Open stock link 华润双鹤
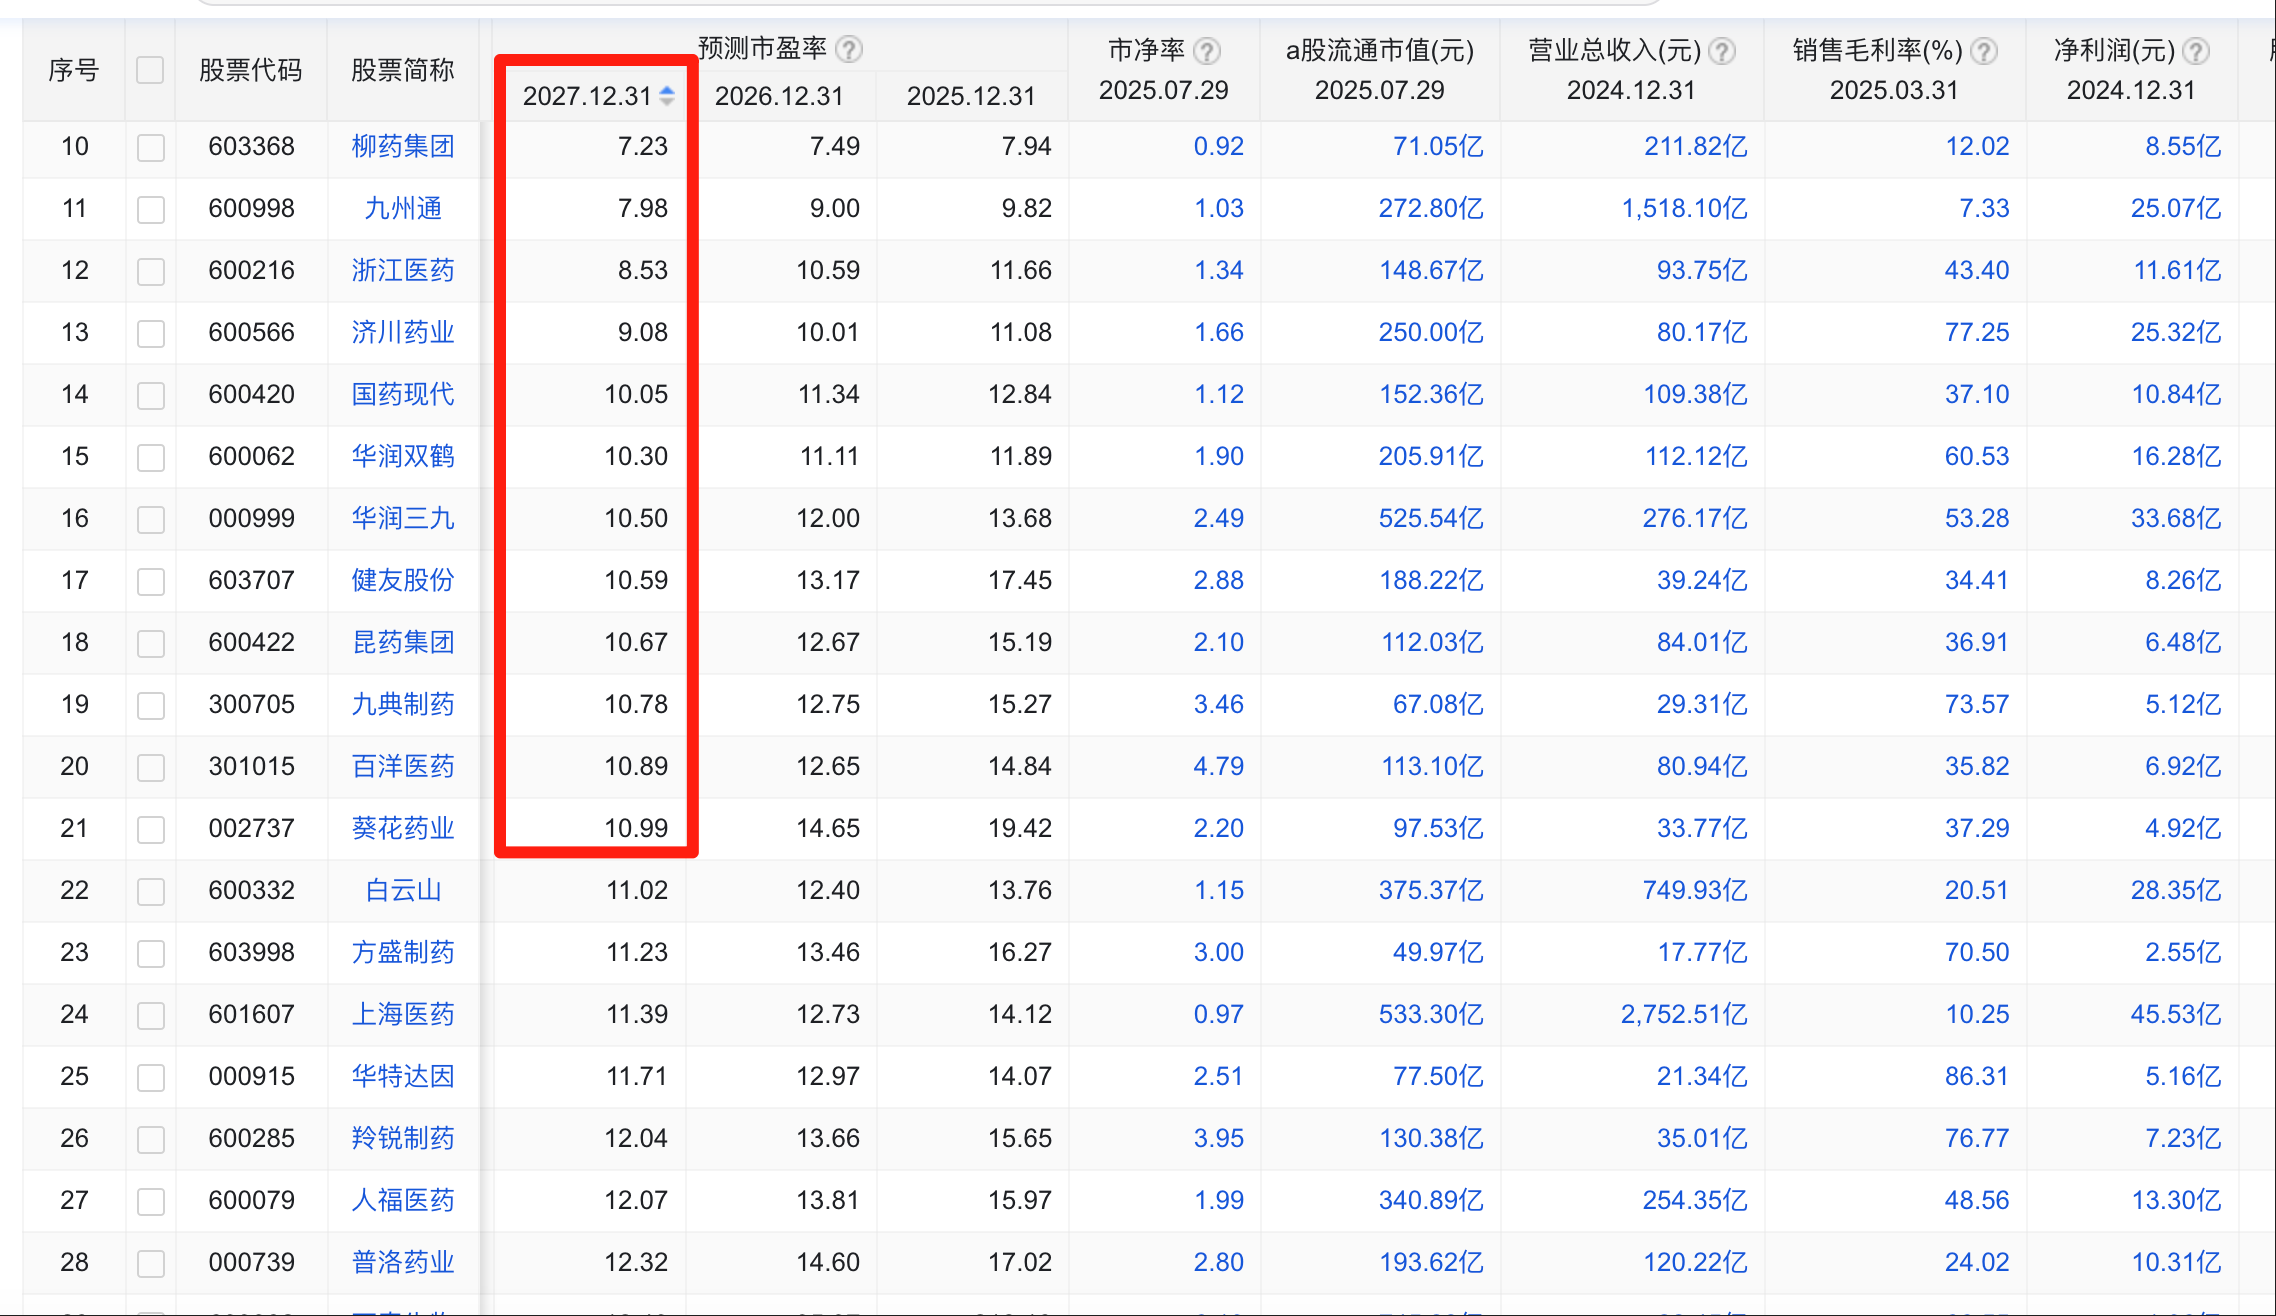 coord(403,456)
